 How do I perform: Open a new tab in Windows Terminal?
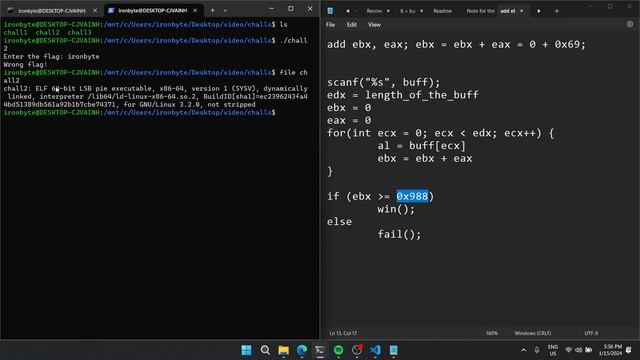click(x=212, y=10)
